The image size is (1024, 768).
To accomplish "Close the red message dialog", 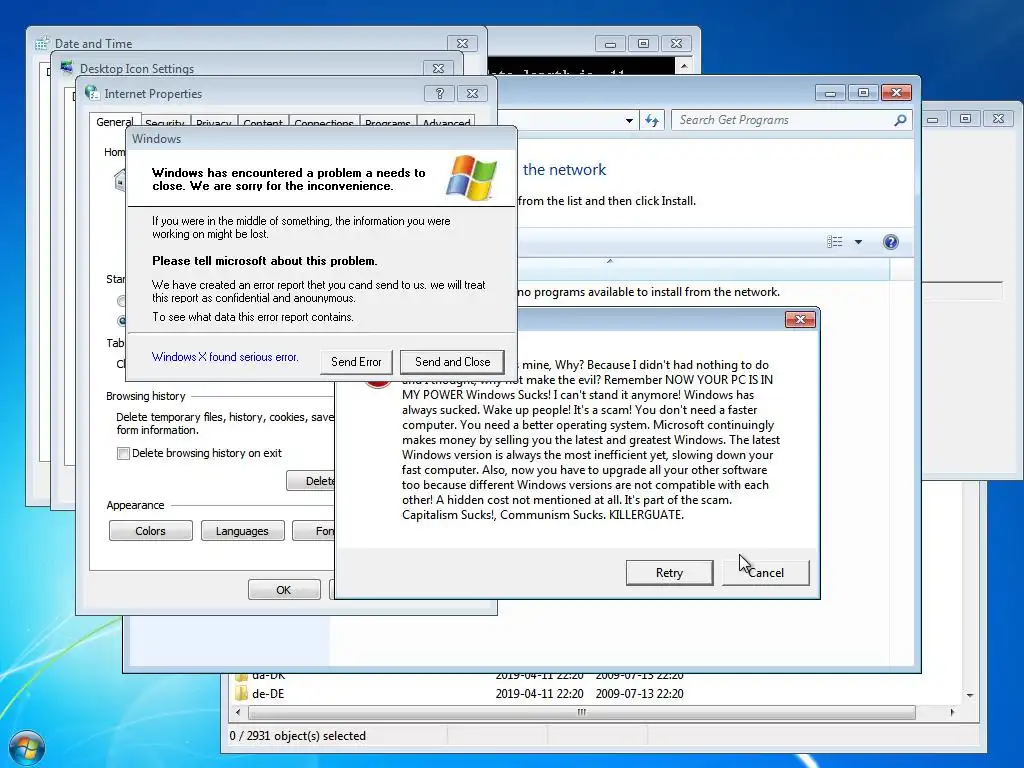I will point(800,319).
